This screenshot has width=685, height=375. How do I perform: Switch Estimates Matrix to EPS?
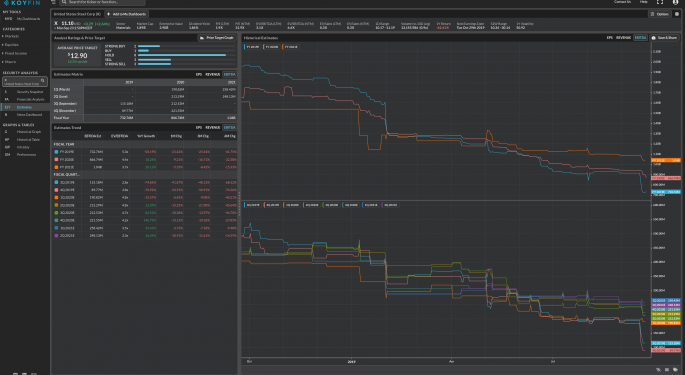(x=199, y=74)
